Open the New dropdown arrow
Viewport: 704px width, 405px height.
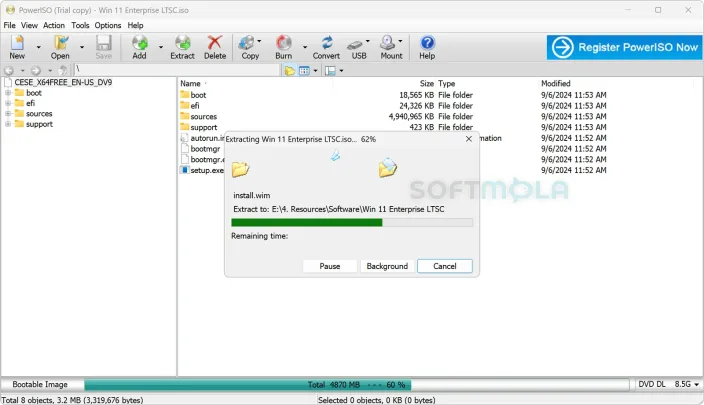click(x=39, y=47)
